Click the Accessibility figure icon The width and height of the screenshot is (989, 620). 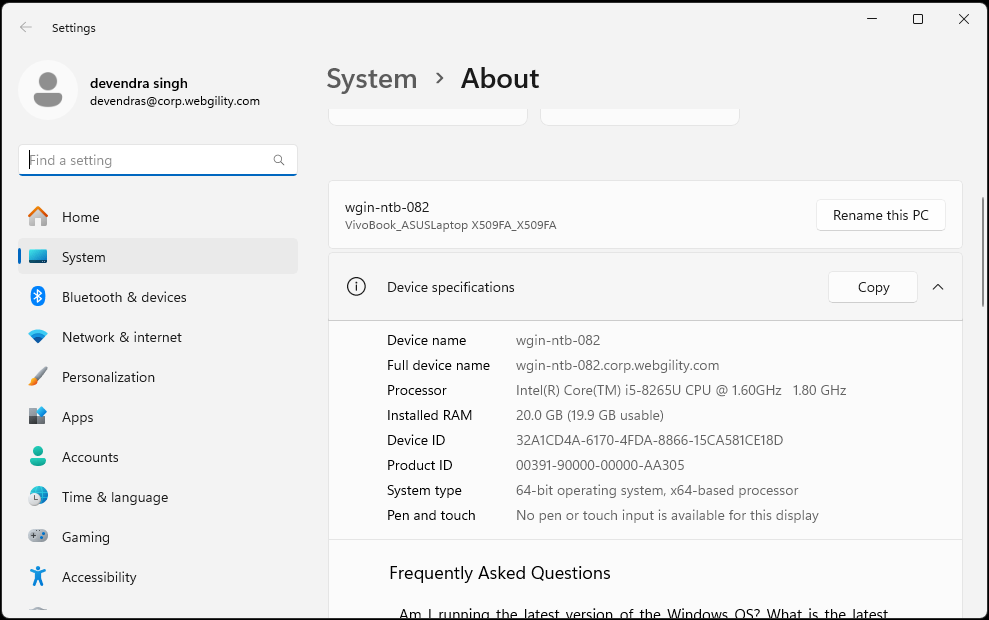38,577
